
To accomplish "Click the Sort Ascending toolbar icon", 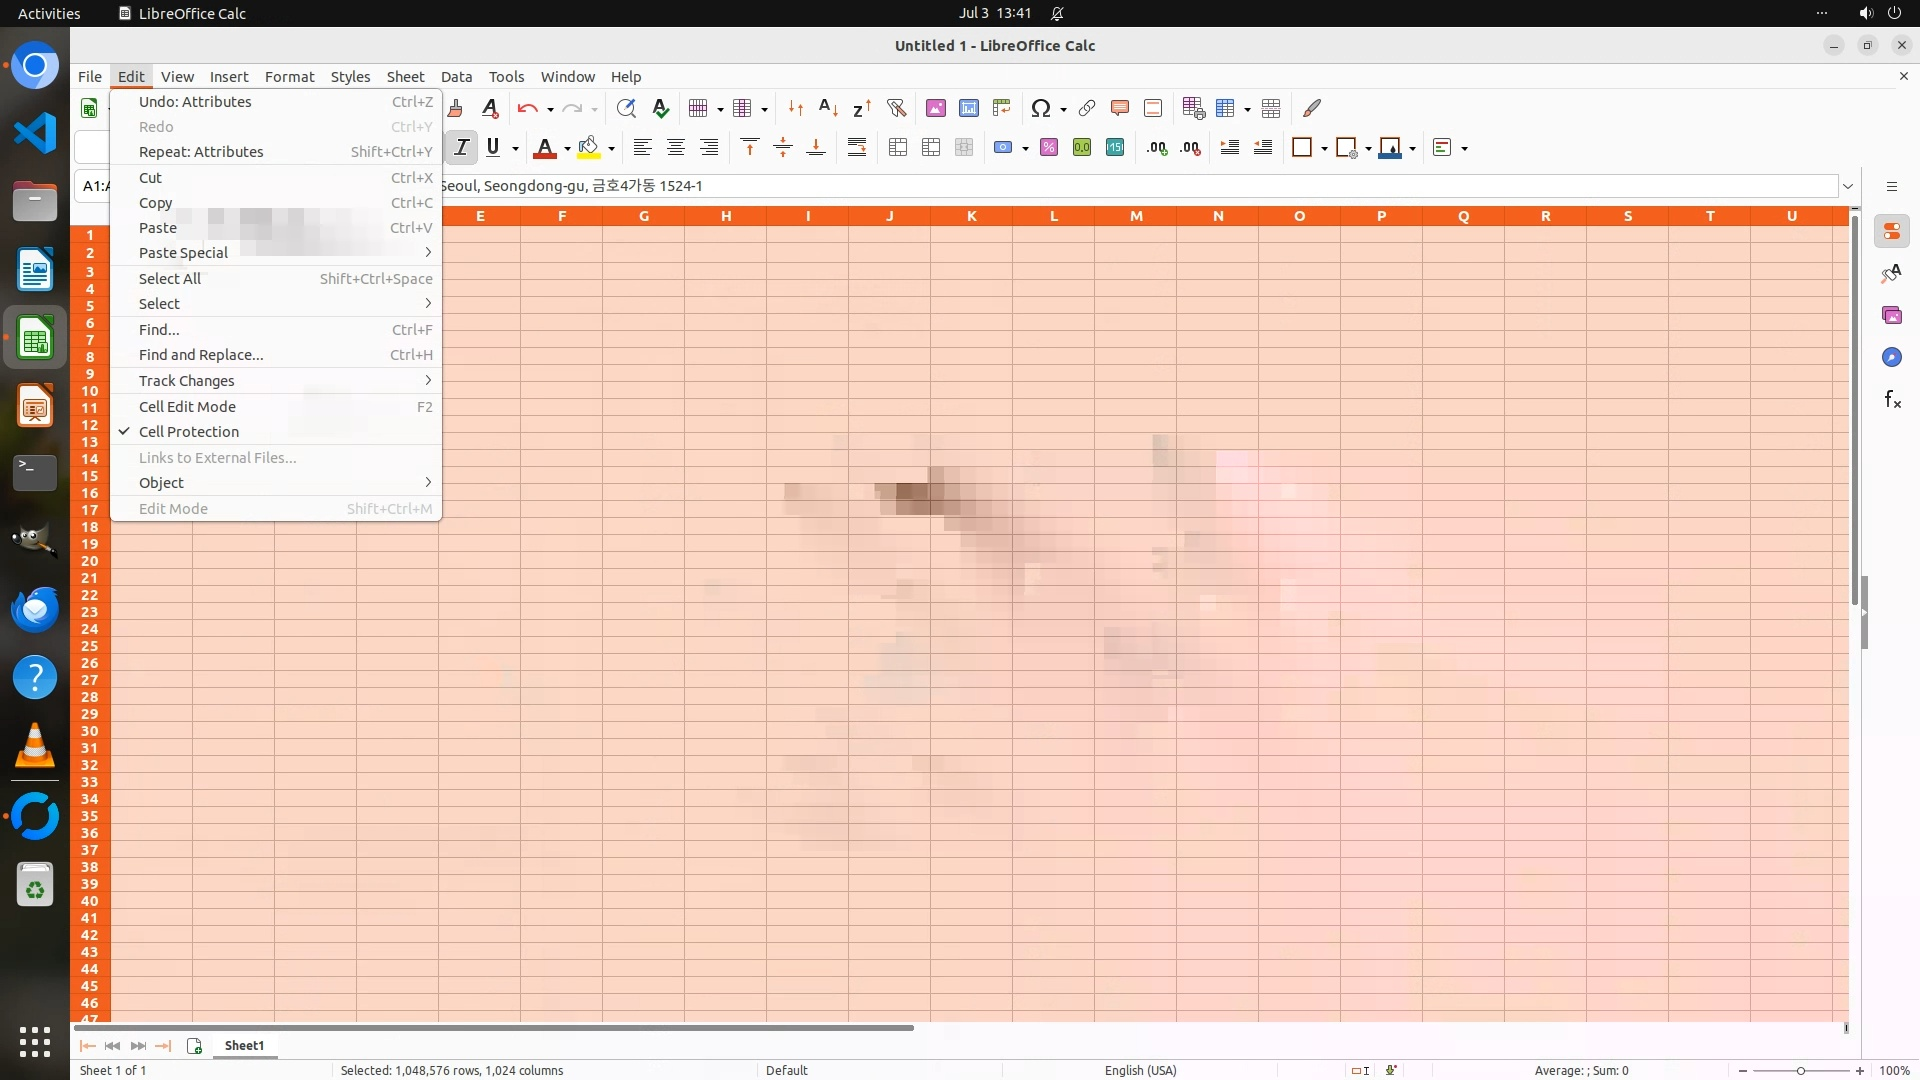I will pyautogui.click(x=828, y=108).
